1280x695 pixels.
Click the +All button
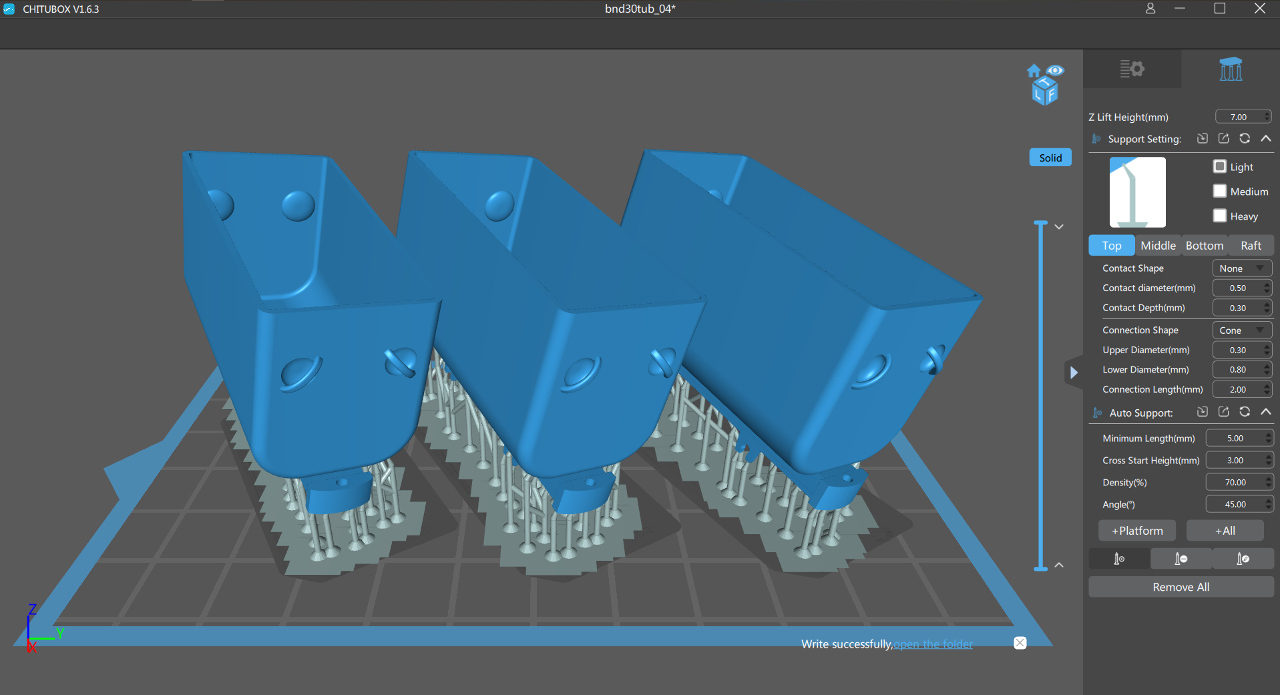click(1225, 530)
